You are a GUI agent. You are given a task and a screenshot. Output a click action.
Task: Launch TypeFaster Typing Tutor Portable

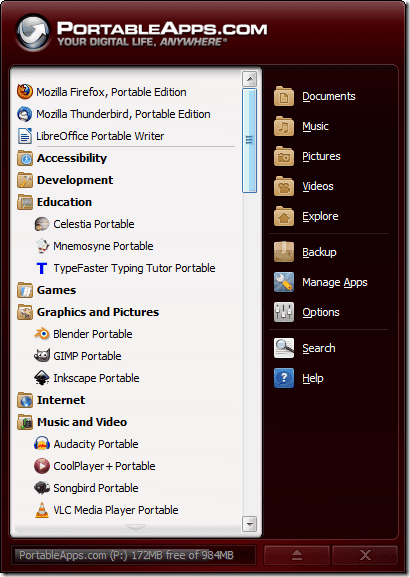click(x=134, y=268)
